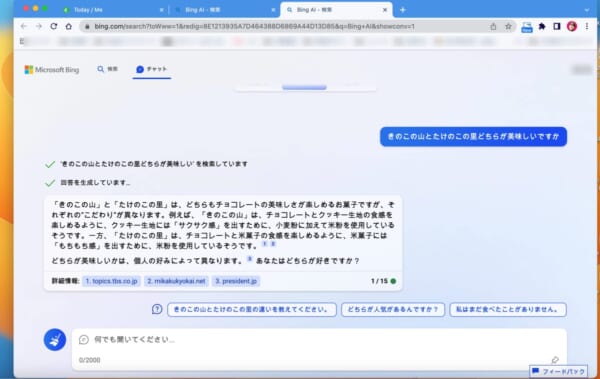Click the yellow macOS minimize button
The width and height of the screenshot is (600, 379).
(x=36, y=8)
